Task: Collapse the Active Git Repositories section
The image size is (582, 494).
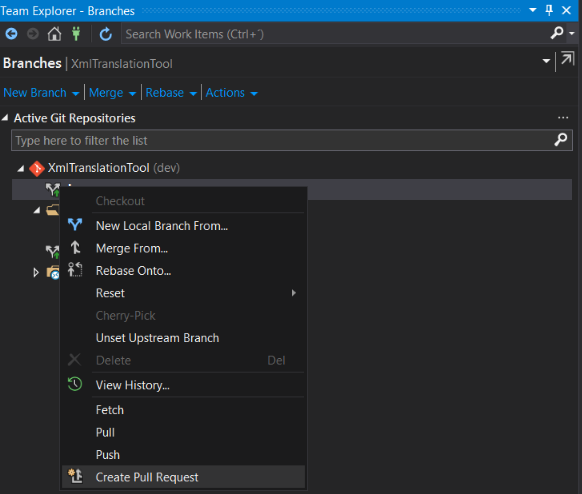Action: pyautogui.click(x=5, y=118)
